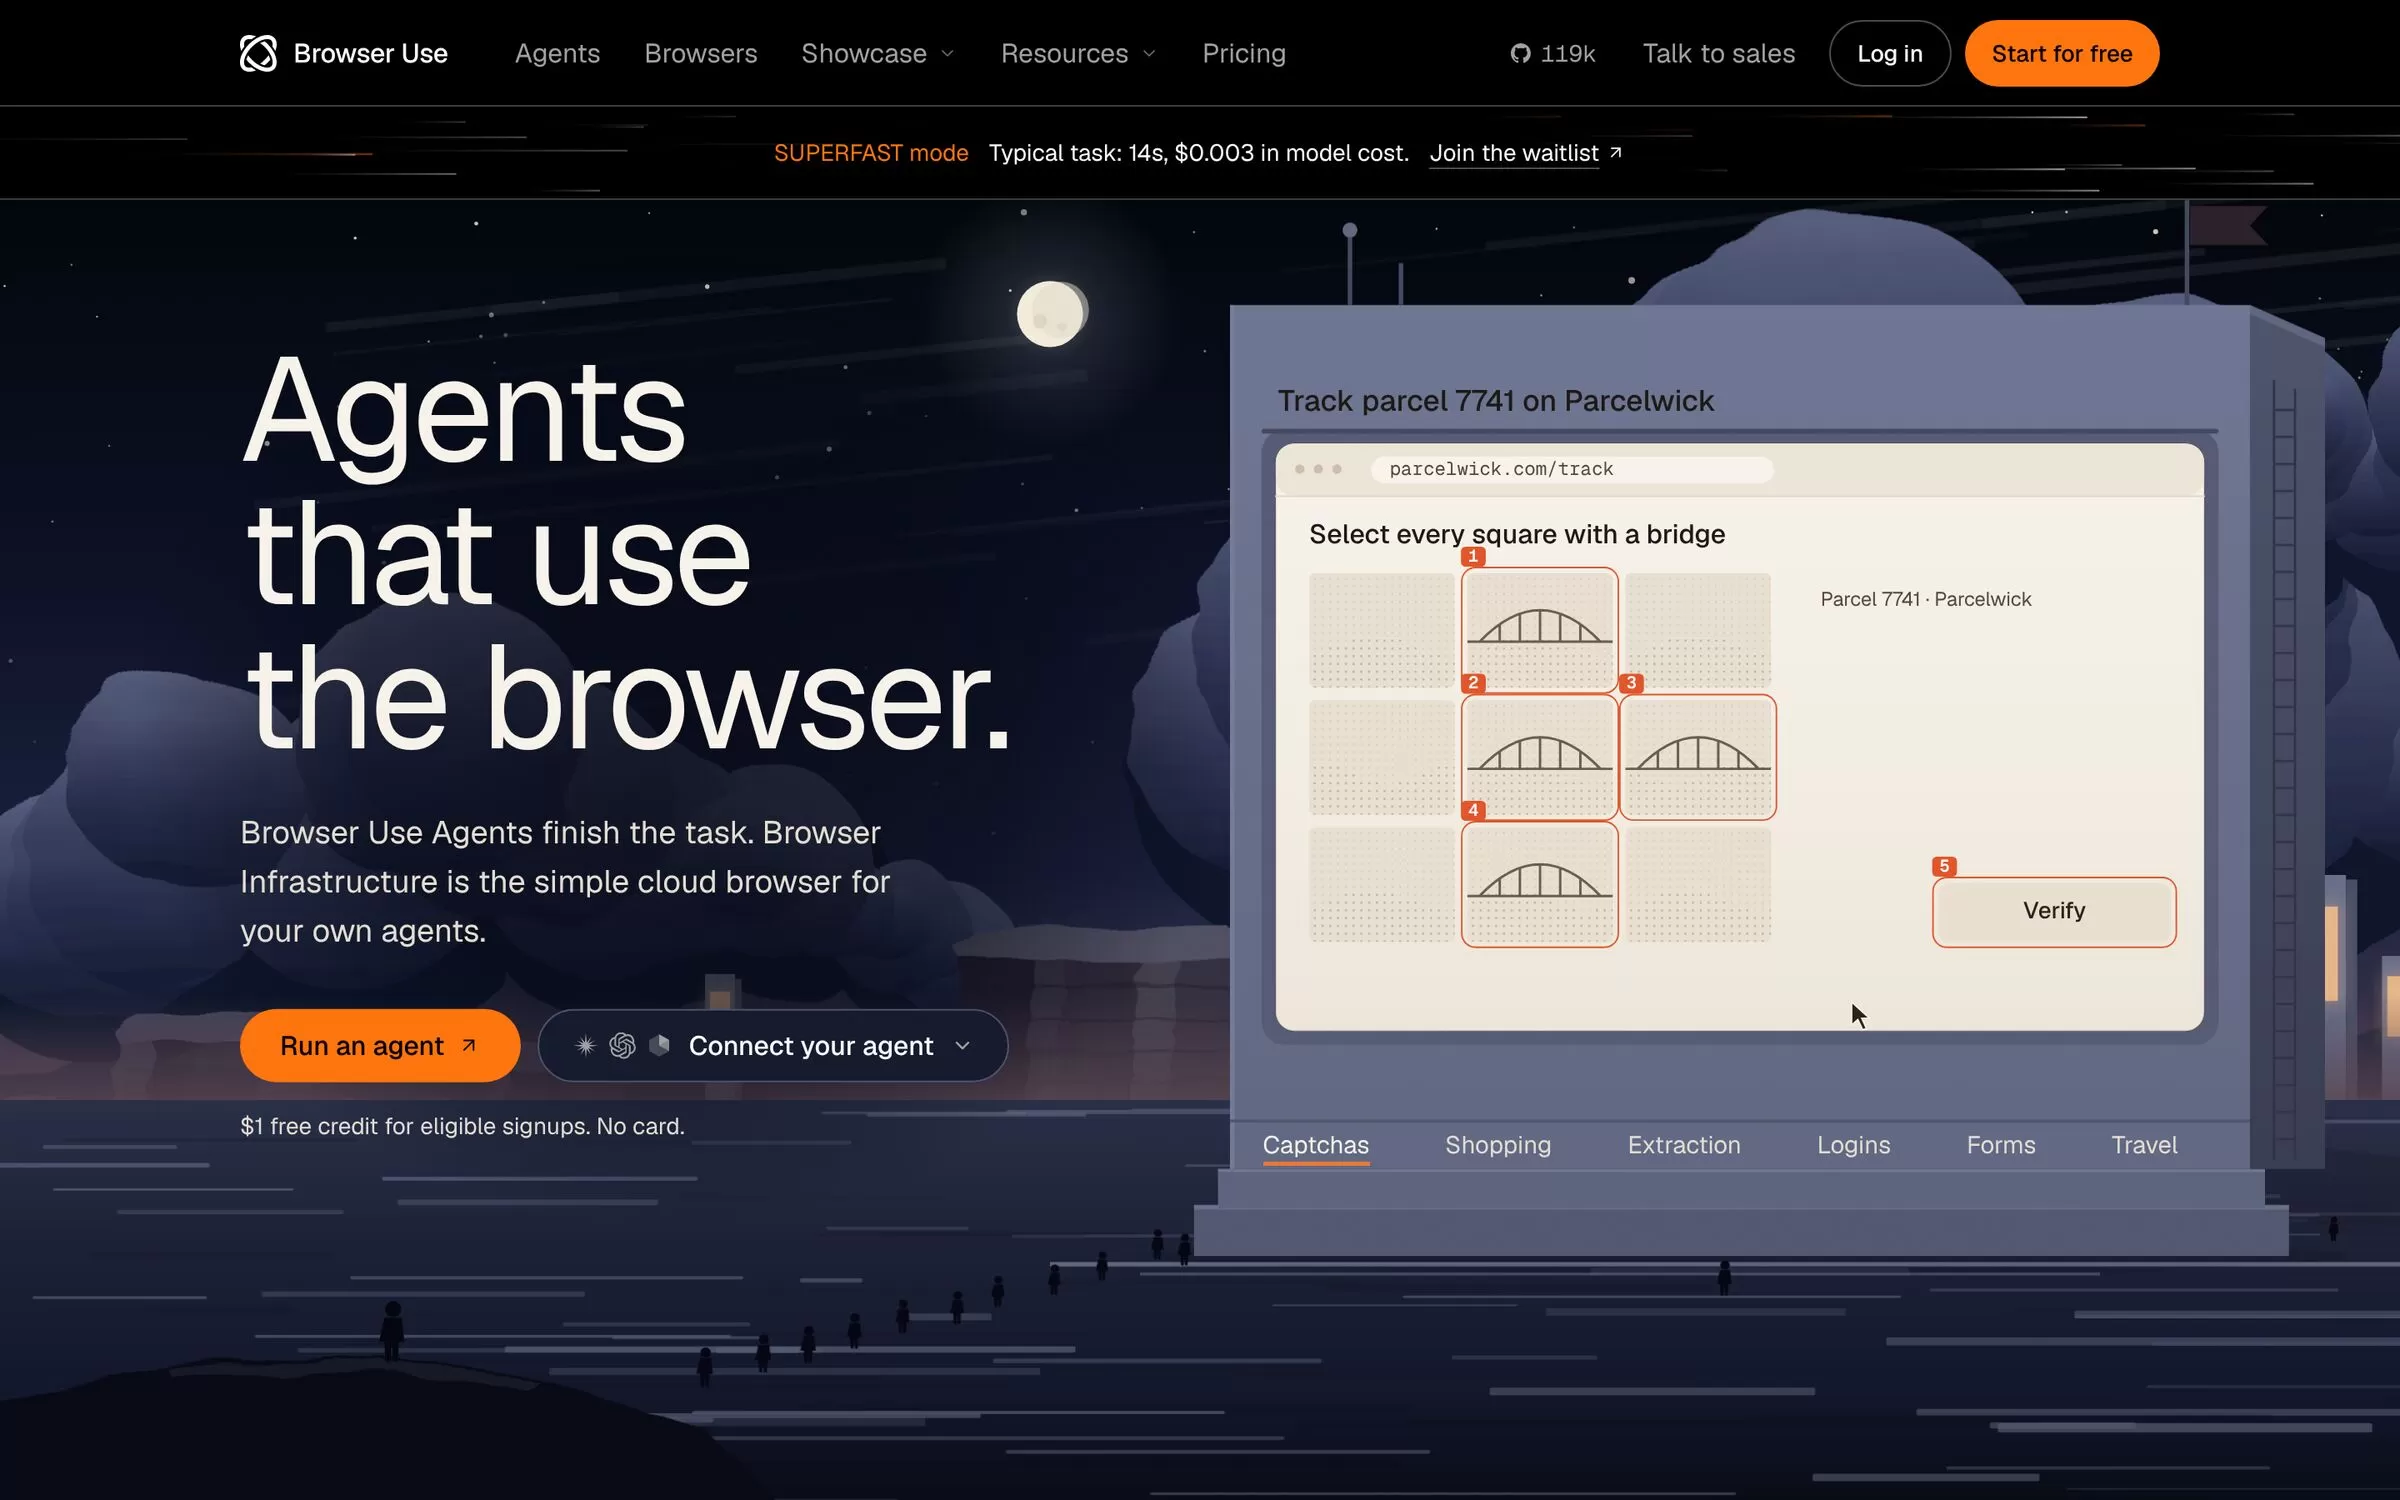Switch to the Logins tab
The height and width of the screenshot is (1500, 2400).
(x=1853, y=1145)
